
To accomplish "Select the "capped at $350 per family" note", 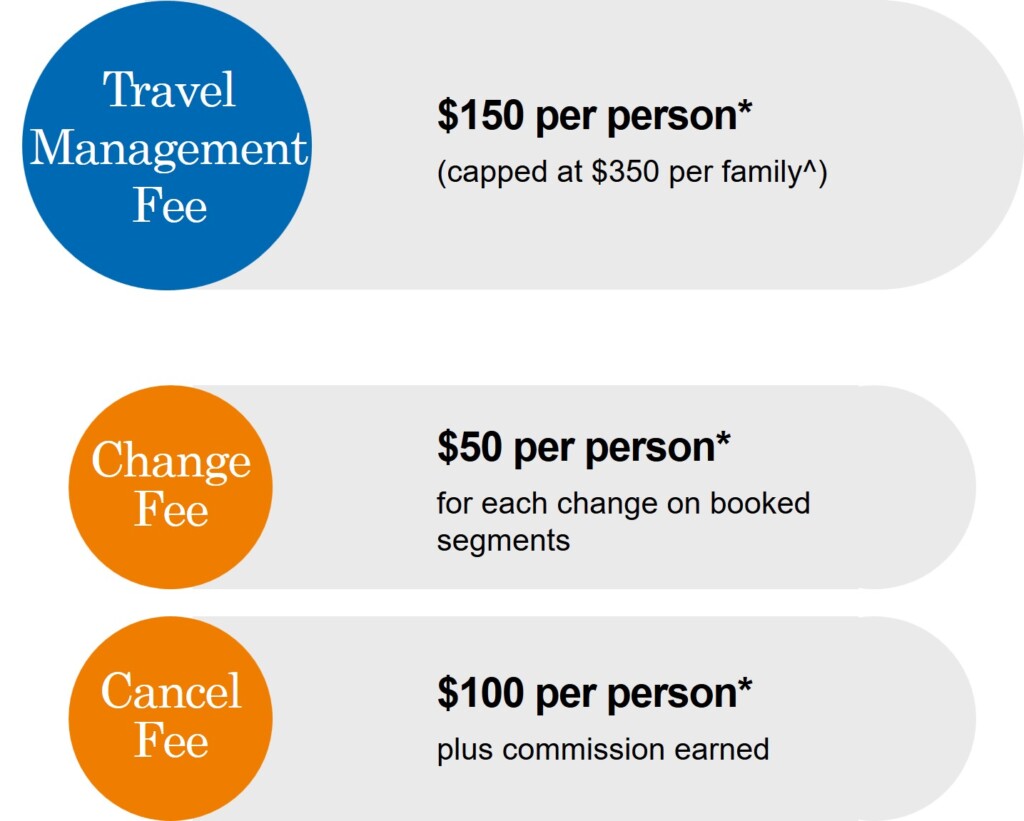I will 632,172.
